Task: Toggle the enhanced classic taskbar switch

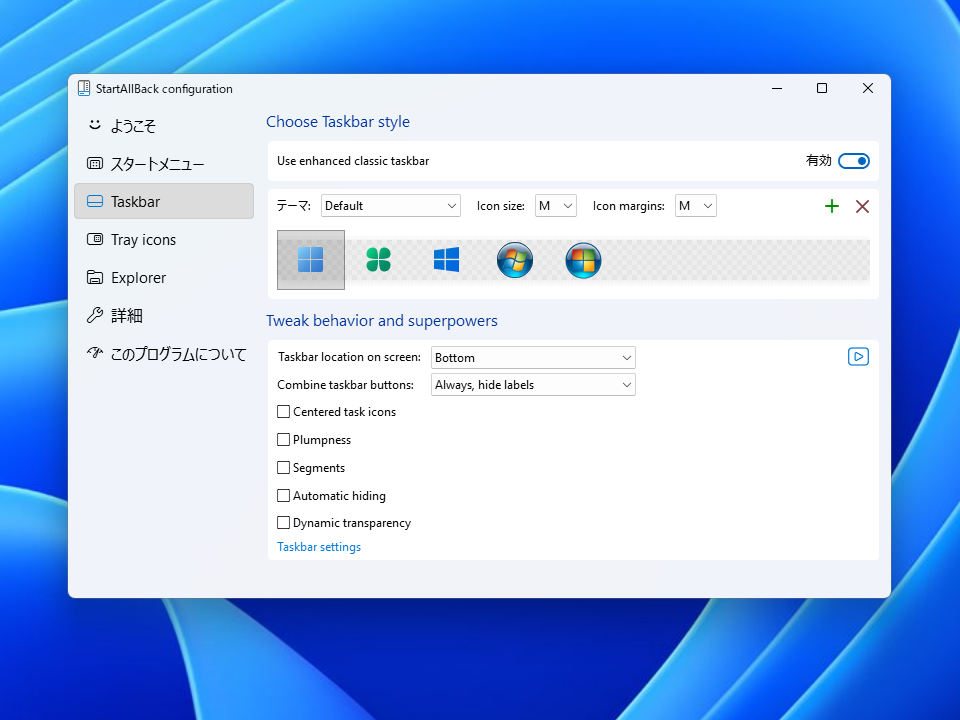Action: (853, 161)
